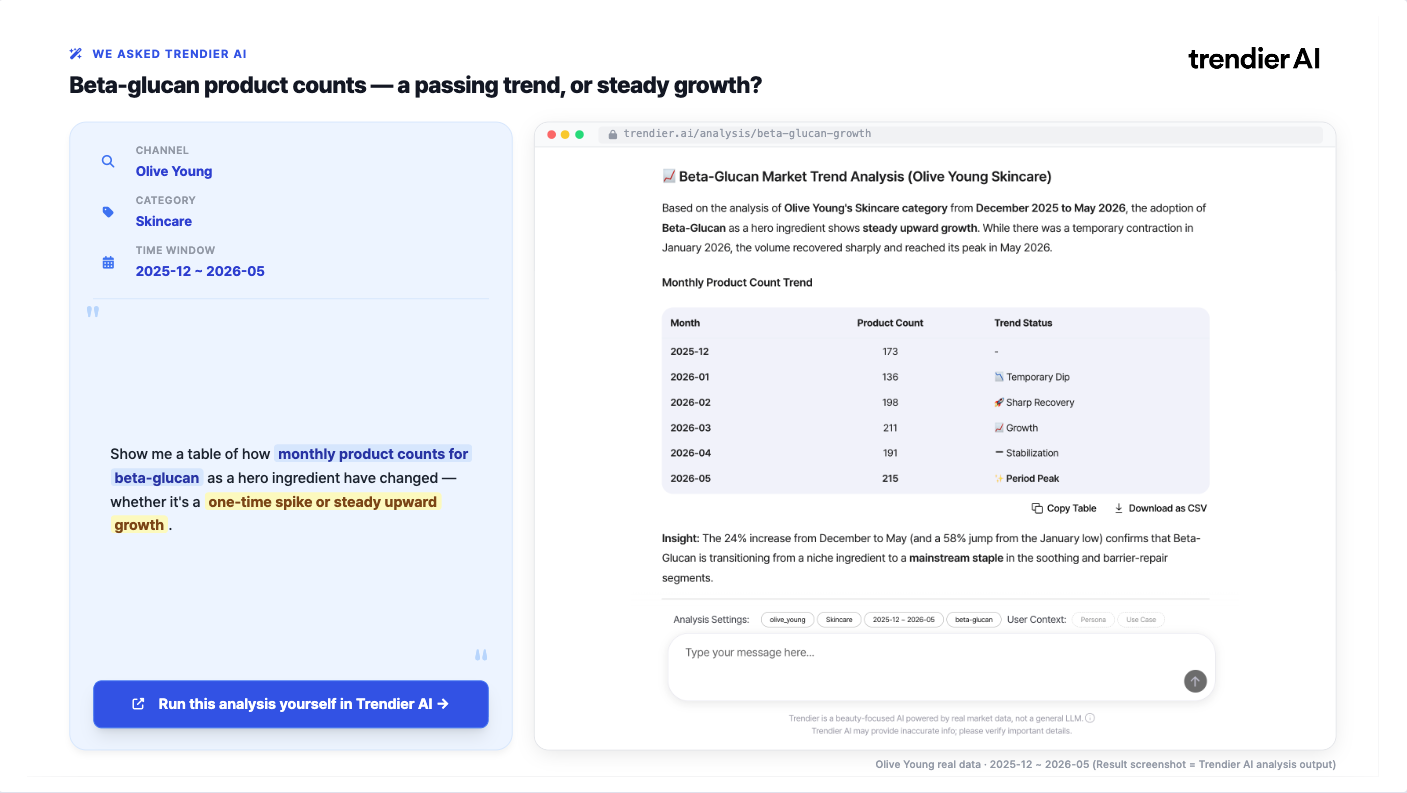Click the info icon after the disclaimer
Image resolution: width=1407 pixels, height=793 pixels.
pyautogui.click(x=1090, y=718)
